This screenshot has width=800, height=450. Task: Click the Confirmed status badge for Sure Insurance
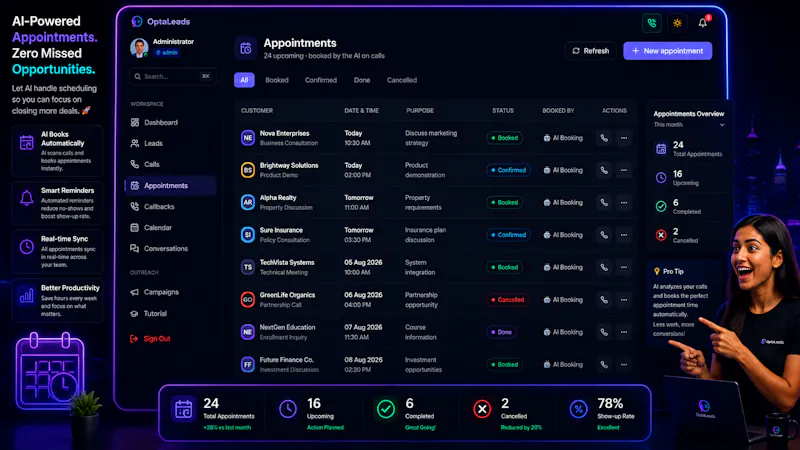[x=508, y=235]
